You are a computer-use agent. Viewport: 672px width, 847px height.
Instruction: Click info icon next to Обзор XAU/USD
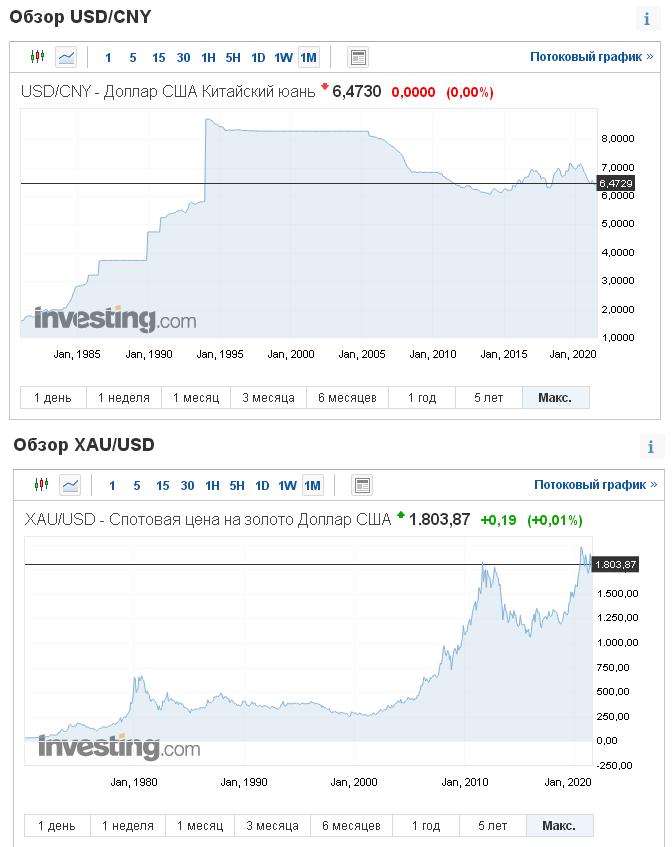651,447
